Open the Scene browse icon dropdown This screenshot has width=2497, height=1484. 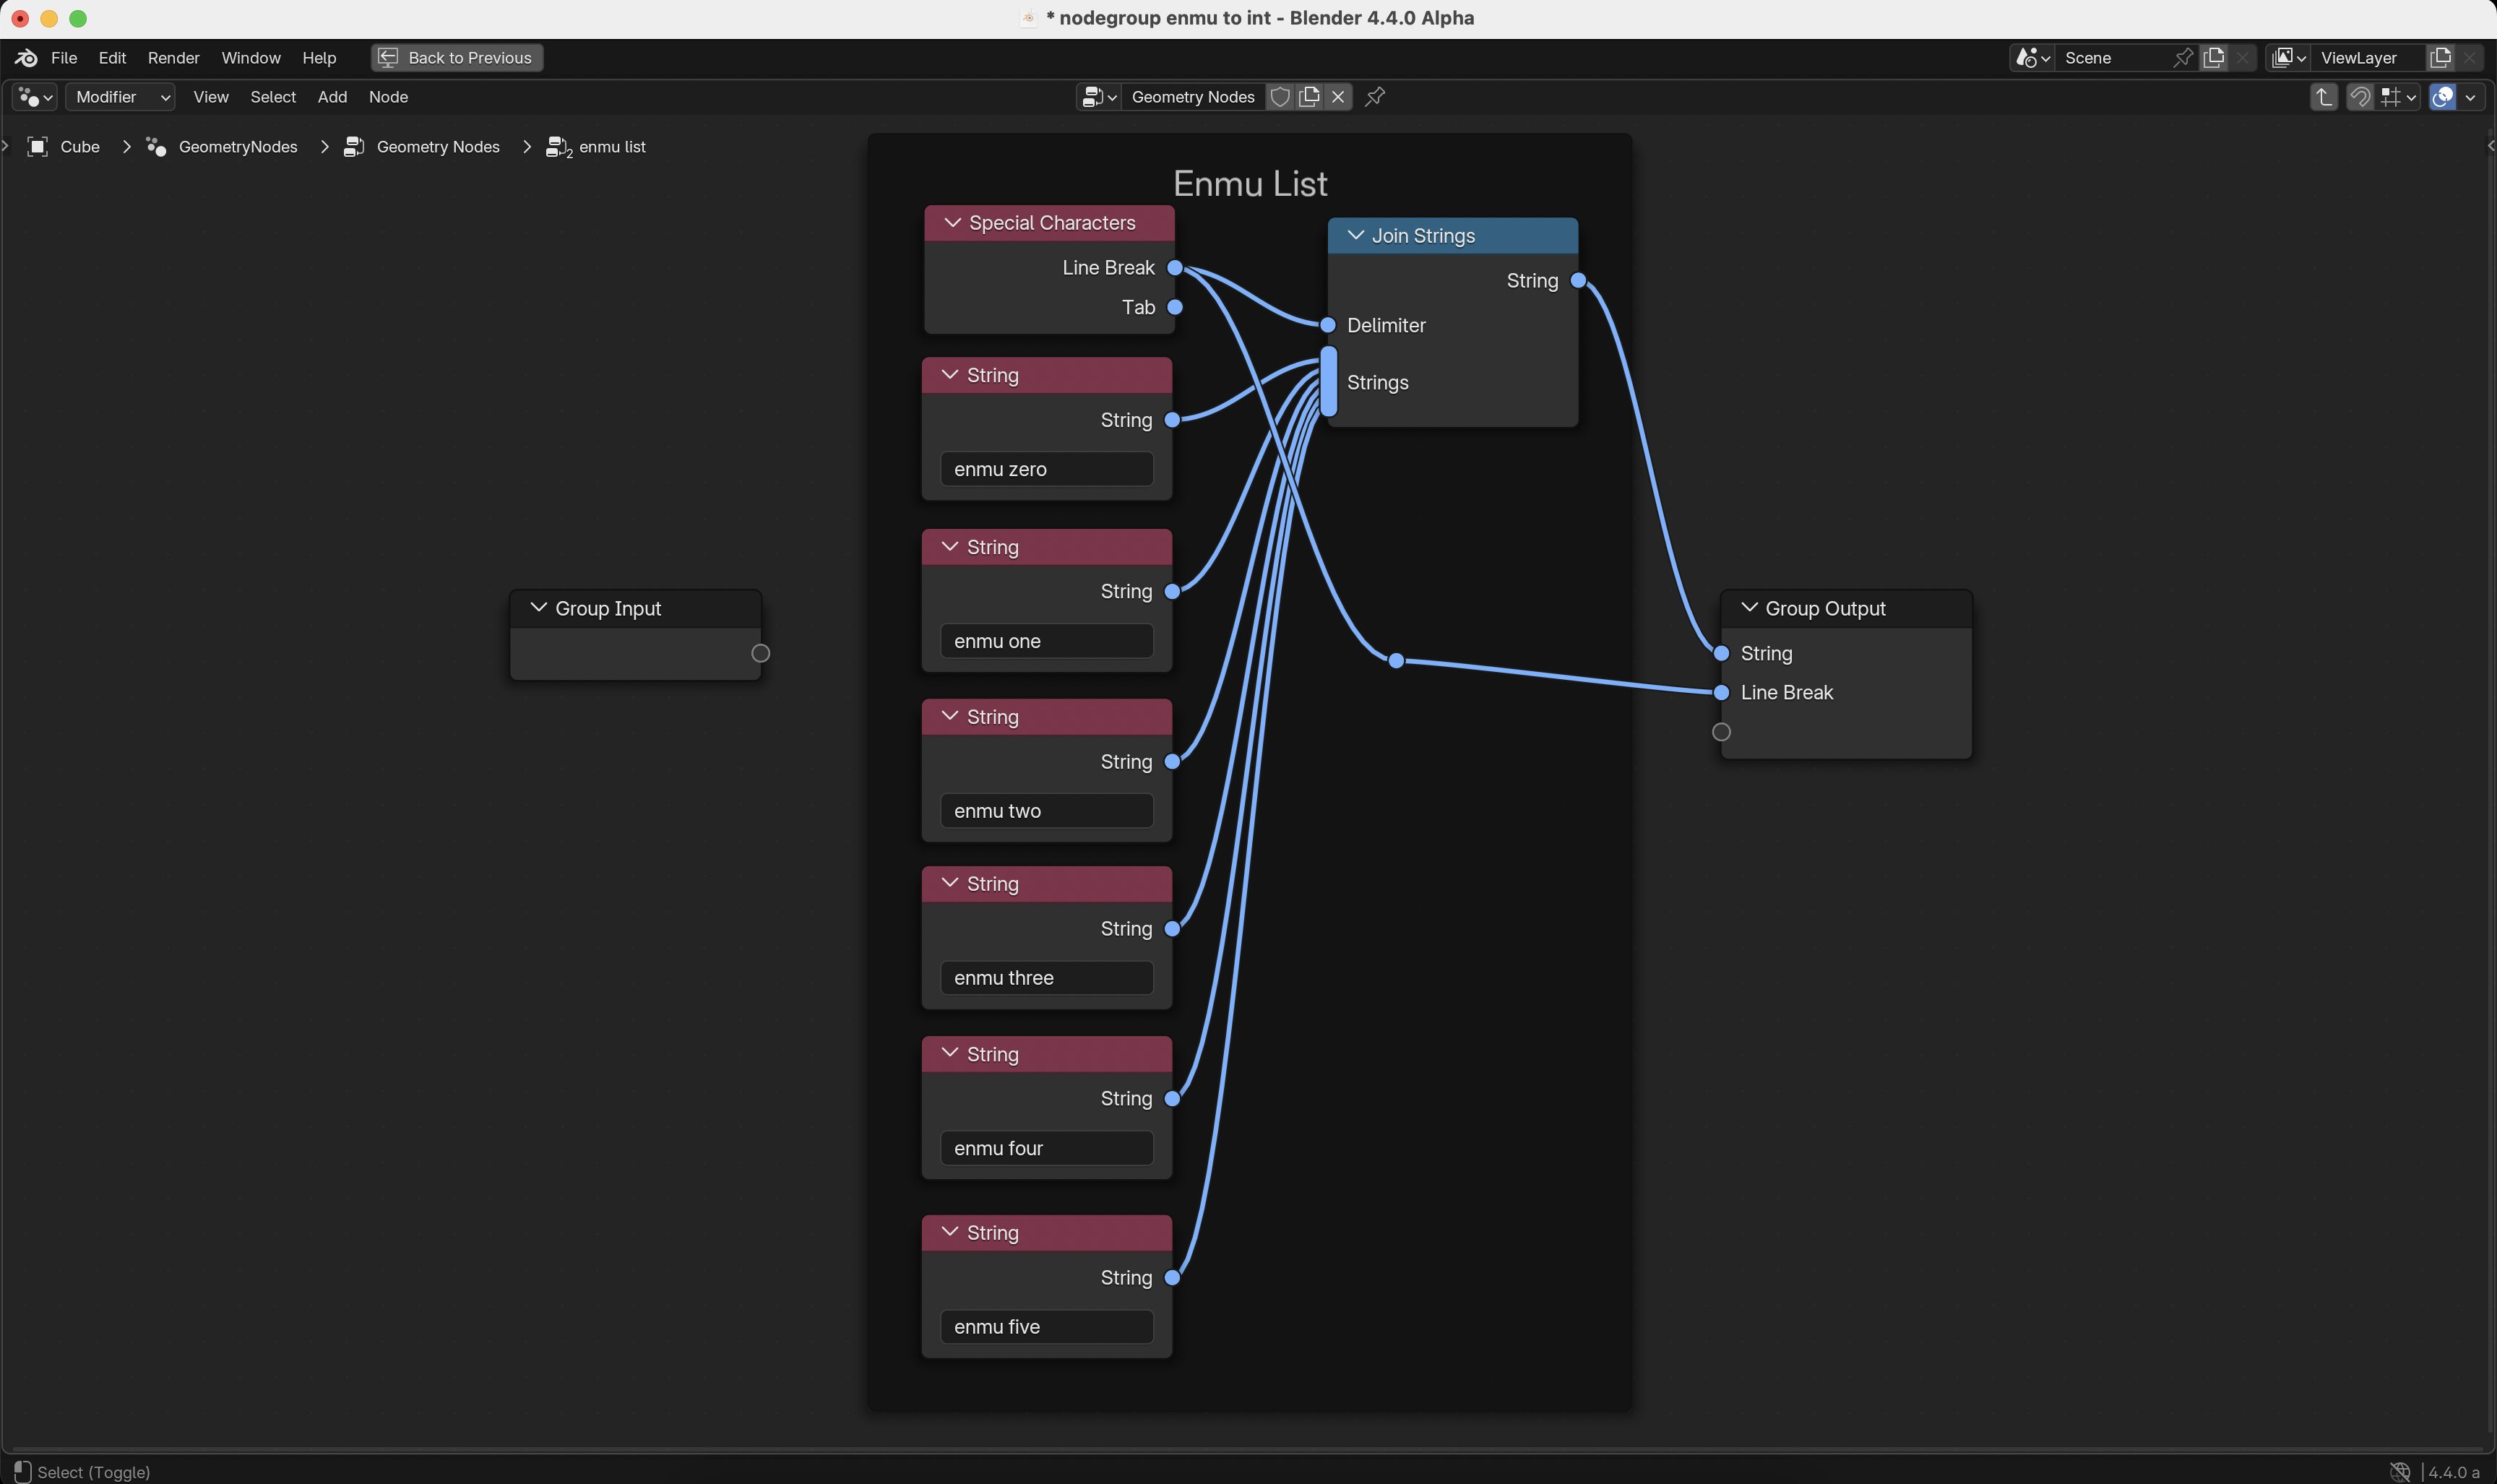pos(2033,58)
